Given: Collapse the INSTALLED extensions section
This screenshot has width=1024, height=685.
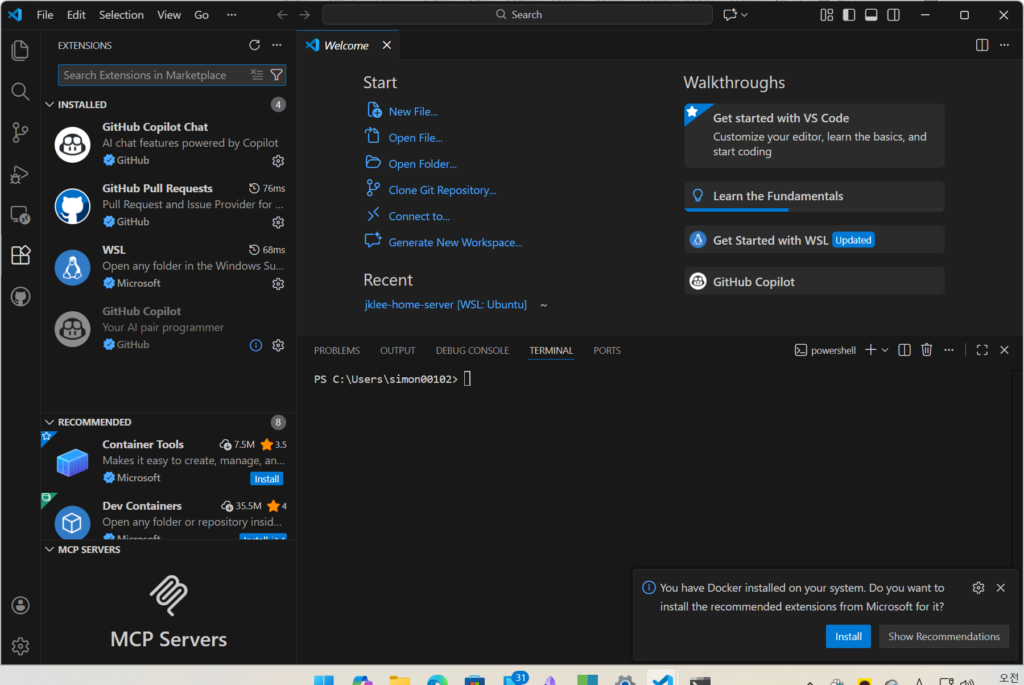Looking at the screenshot, I should [x=50, y=104].
